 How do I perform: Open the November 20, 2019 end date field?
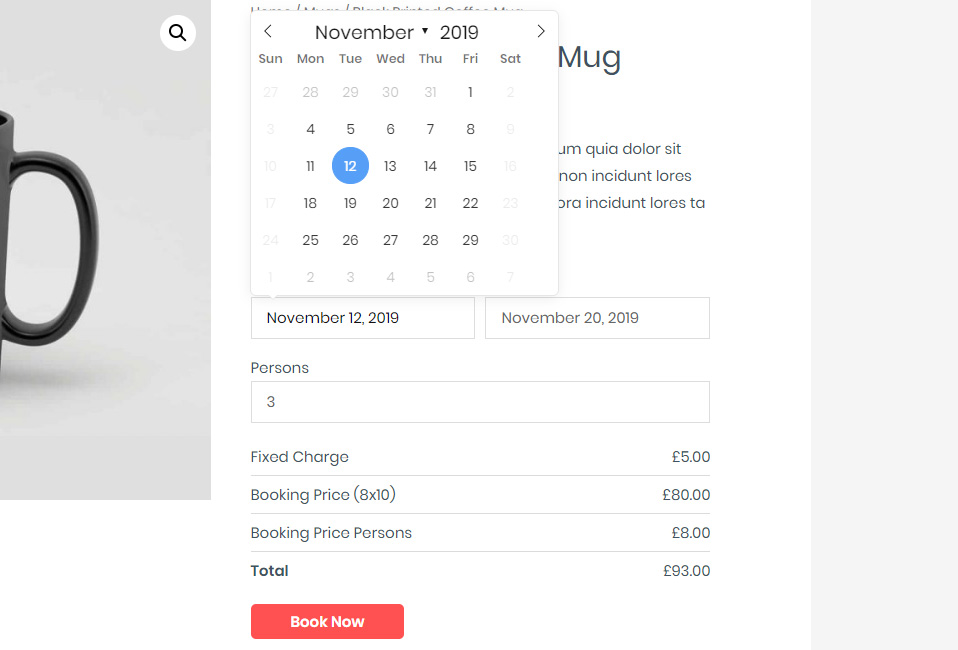pos(597,318)
